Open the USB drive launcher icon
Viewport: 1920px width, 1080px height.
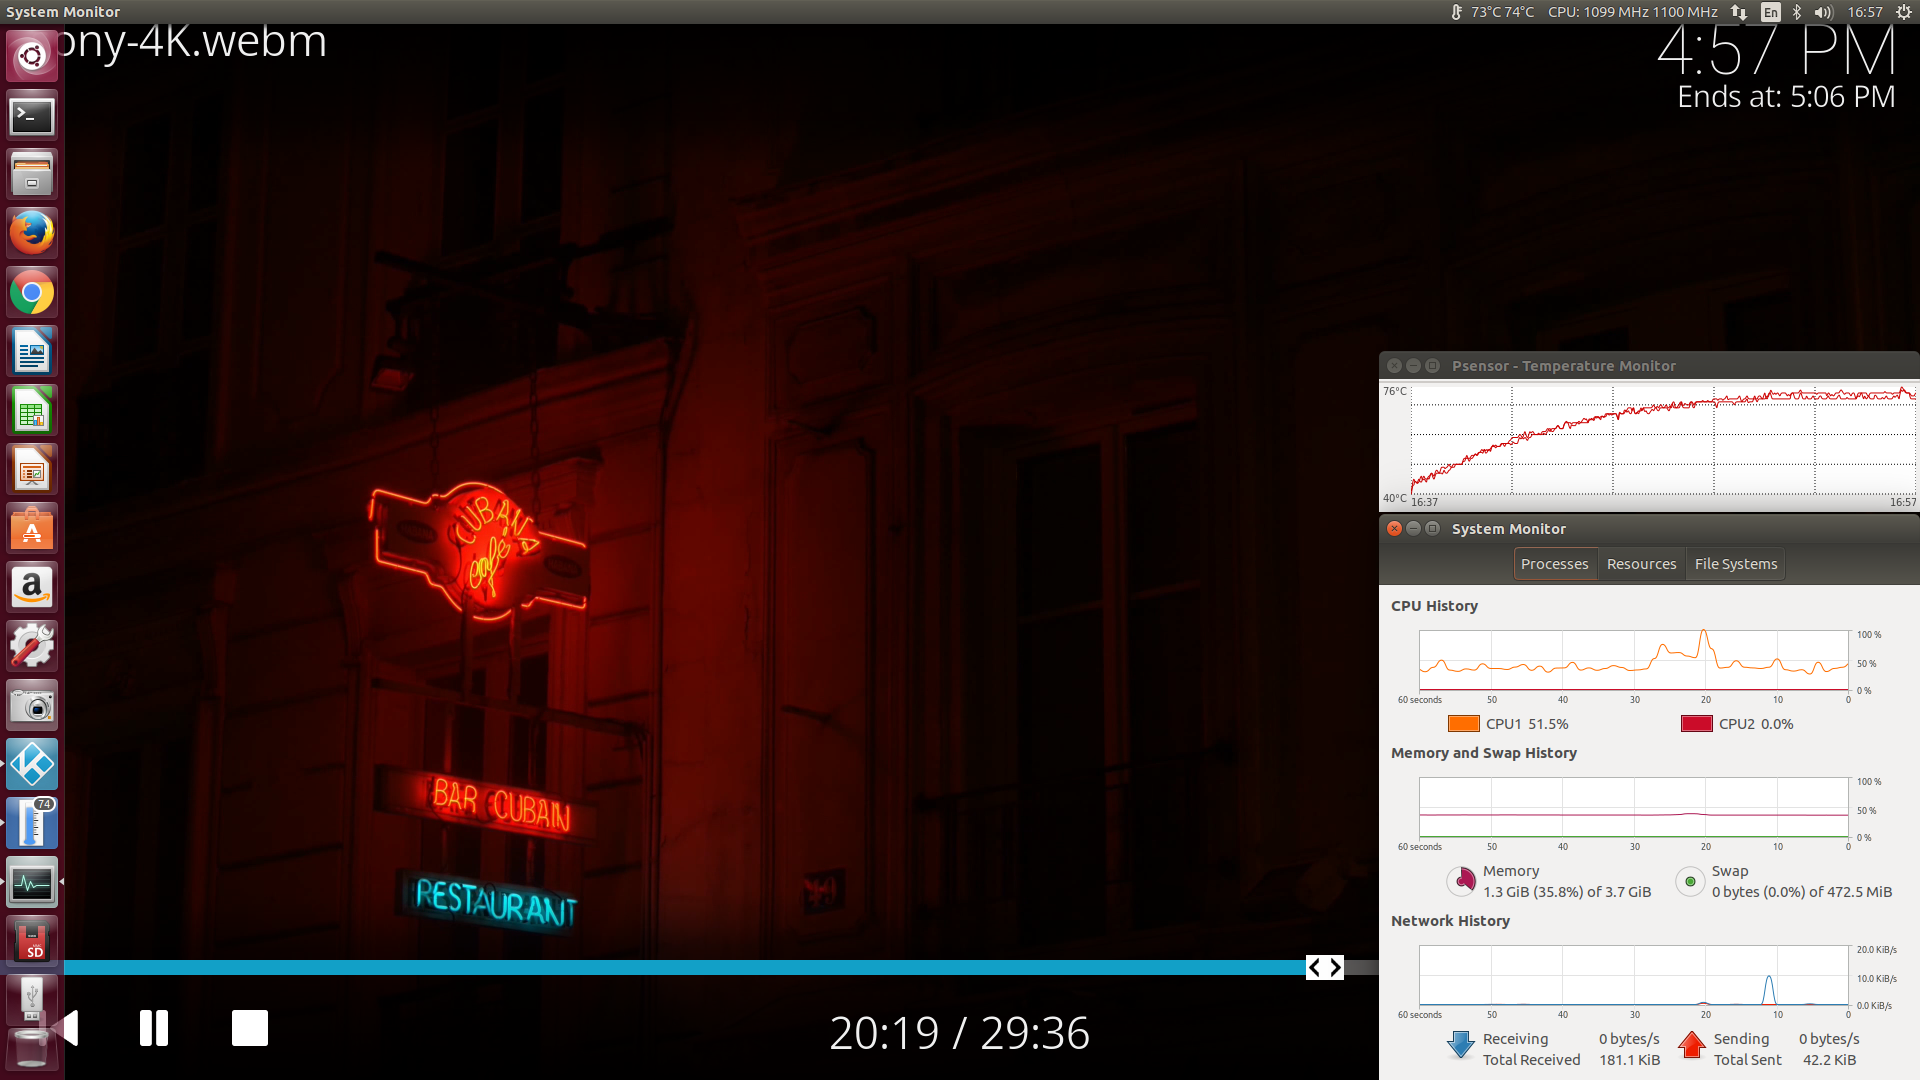(x=32, y=1000)
